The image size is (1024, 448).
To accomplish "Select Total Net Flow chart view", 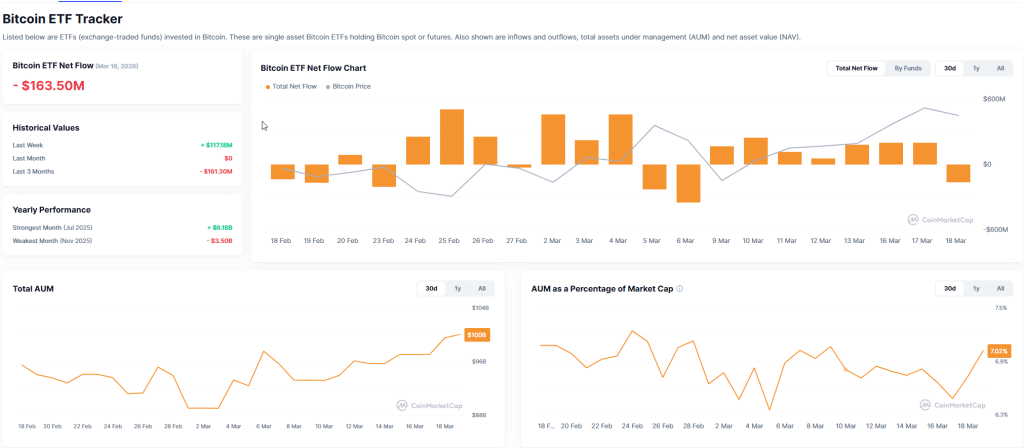I will [857, 68].
